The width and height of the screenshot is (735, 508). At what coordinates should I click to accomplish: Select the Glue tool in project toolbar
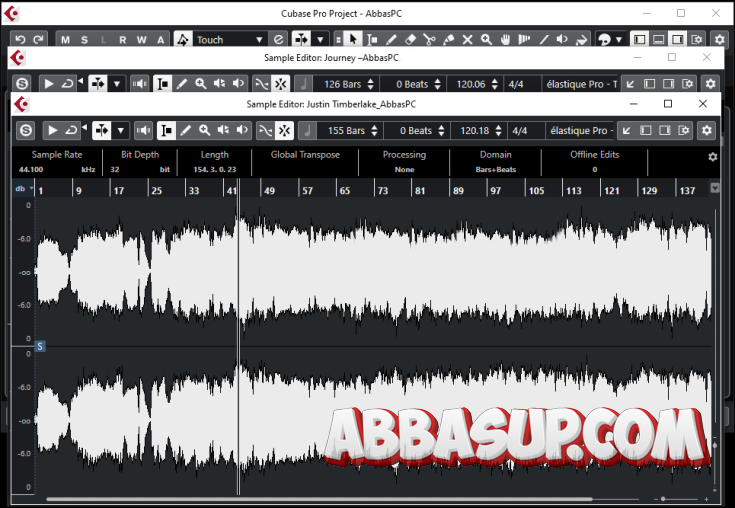[449, 40]
